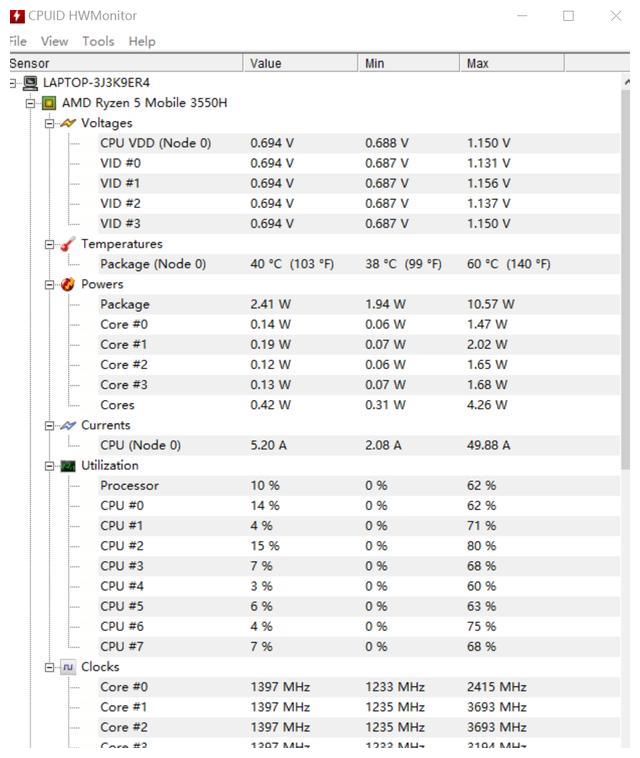Open the Tools menu
This screenshot has height=758, width=640.
[98, 42]
